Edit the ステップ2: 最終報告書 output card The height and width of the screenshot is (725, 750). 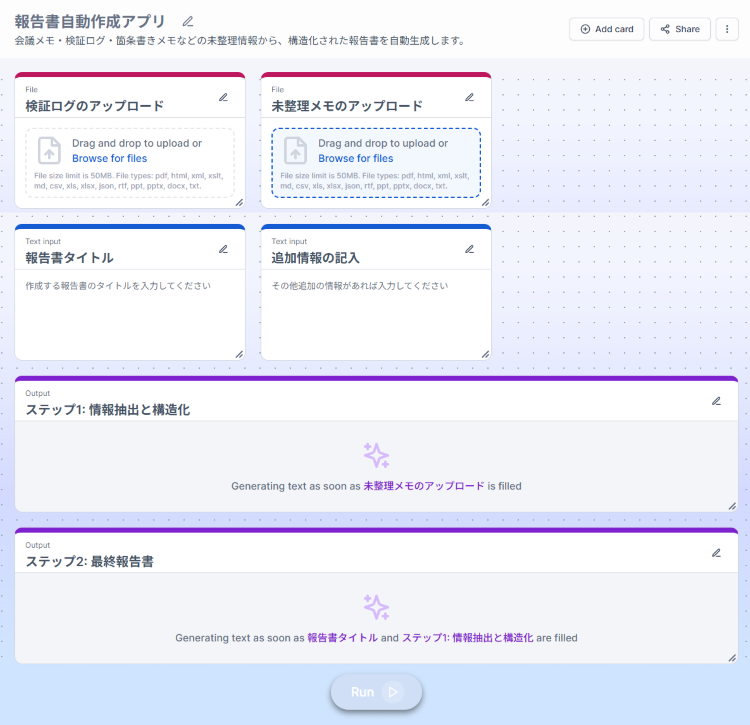(716, 552)
